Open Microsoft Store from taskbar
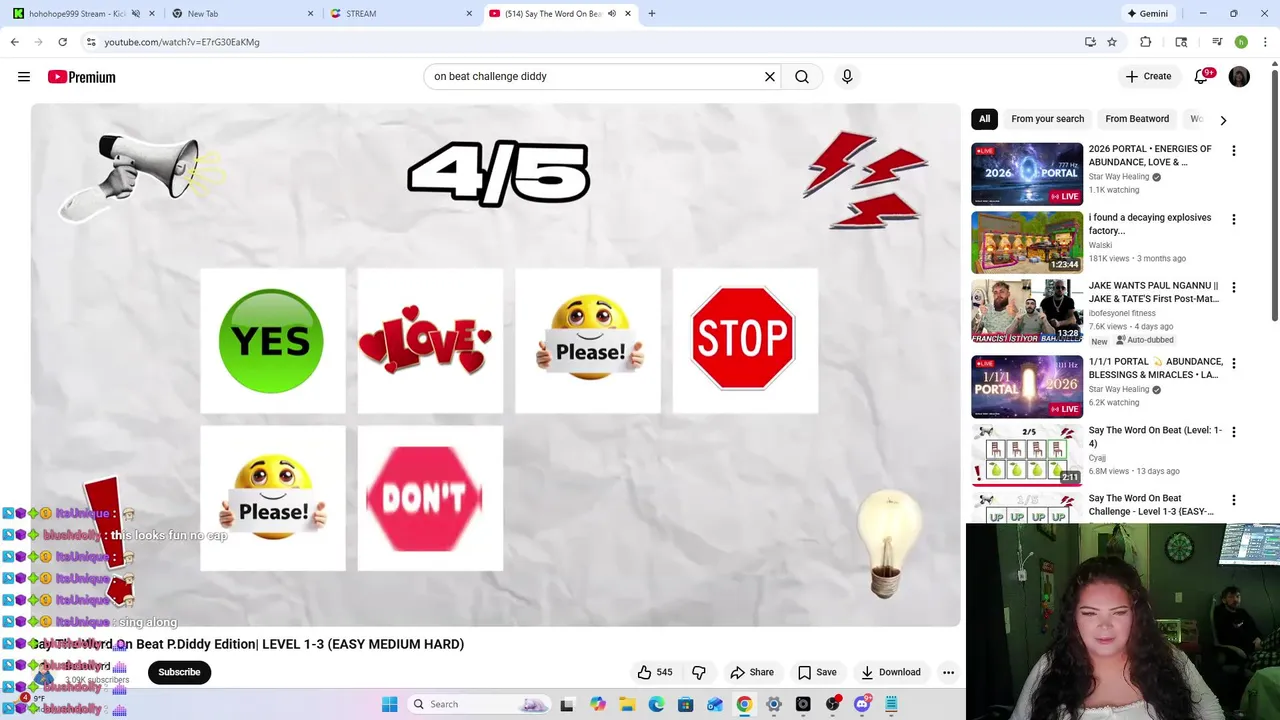Image resolution: width=1280 pixels, height=720 pixels. coord(685,704)
